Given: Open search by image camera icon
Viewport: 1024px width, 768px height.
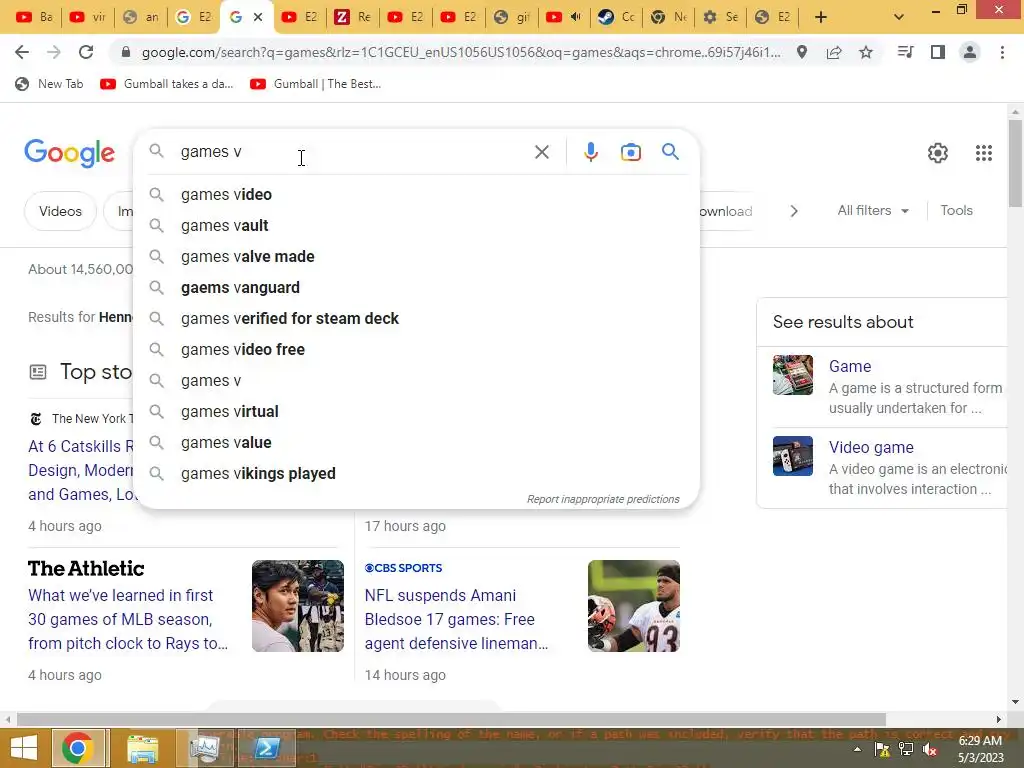Looking at the screenshot, I should tap(630, 152).
